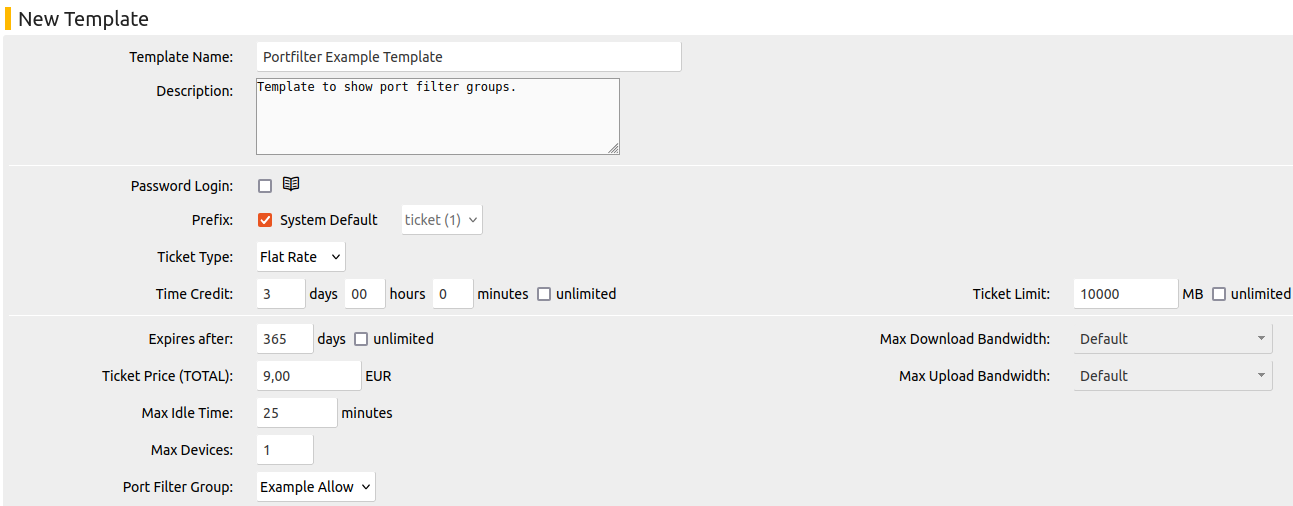
Task: Tick the Time Credit unlimited checkbox
Action: (544, 294)
